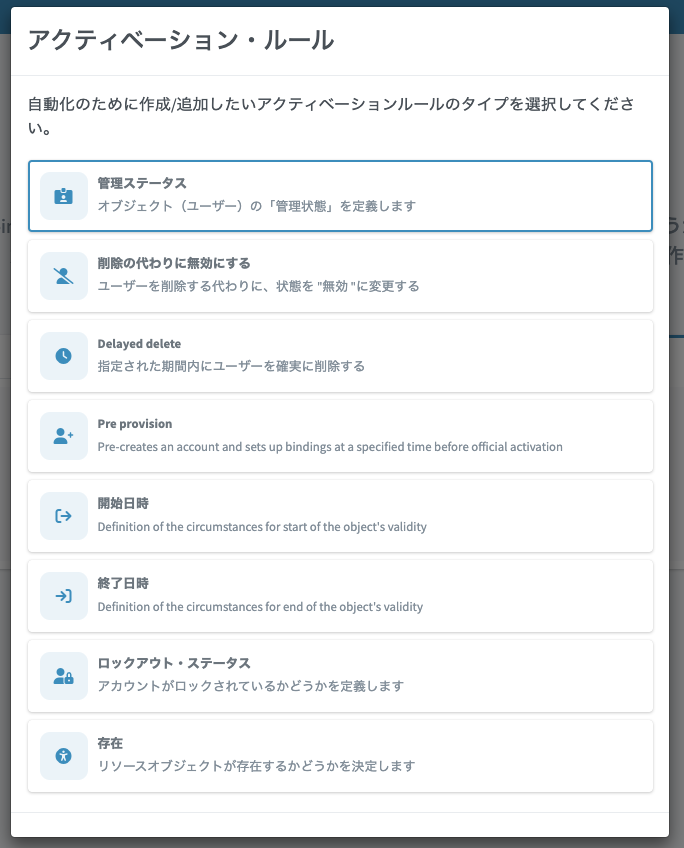
Task: Choose the 開始日時 title
Action: click(123, 504)
